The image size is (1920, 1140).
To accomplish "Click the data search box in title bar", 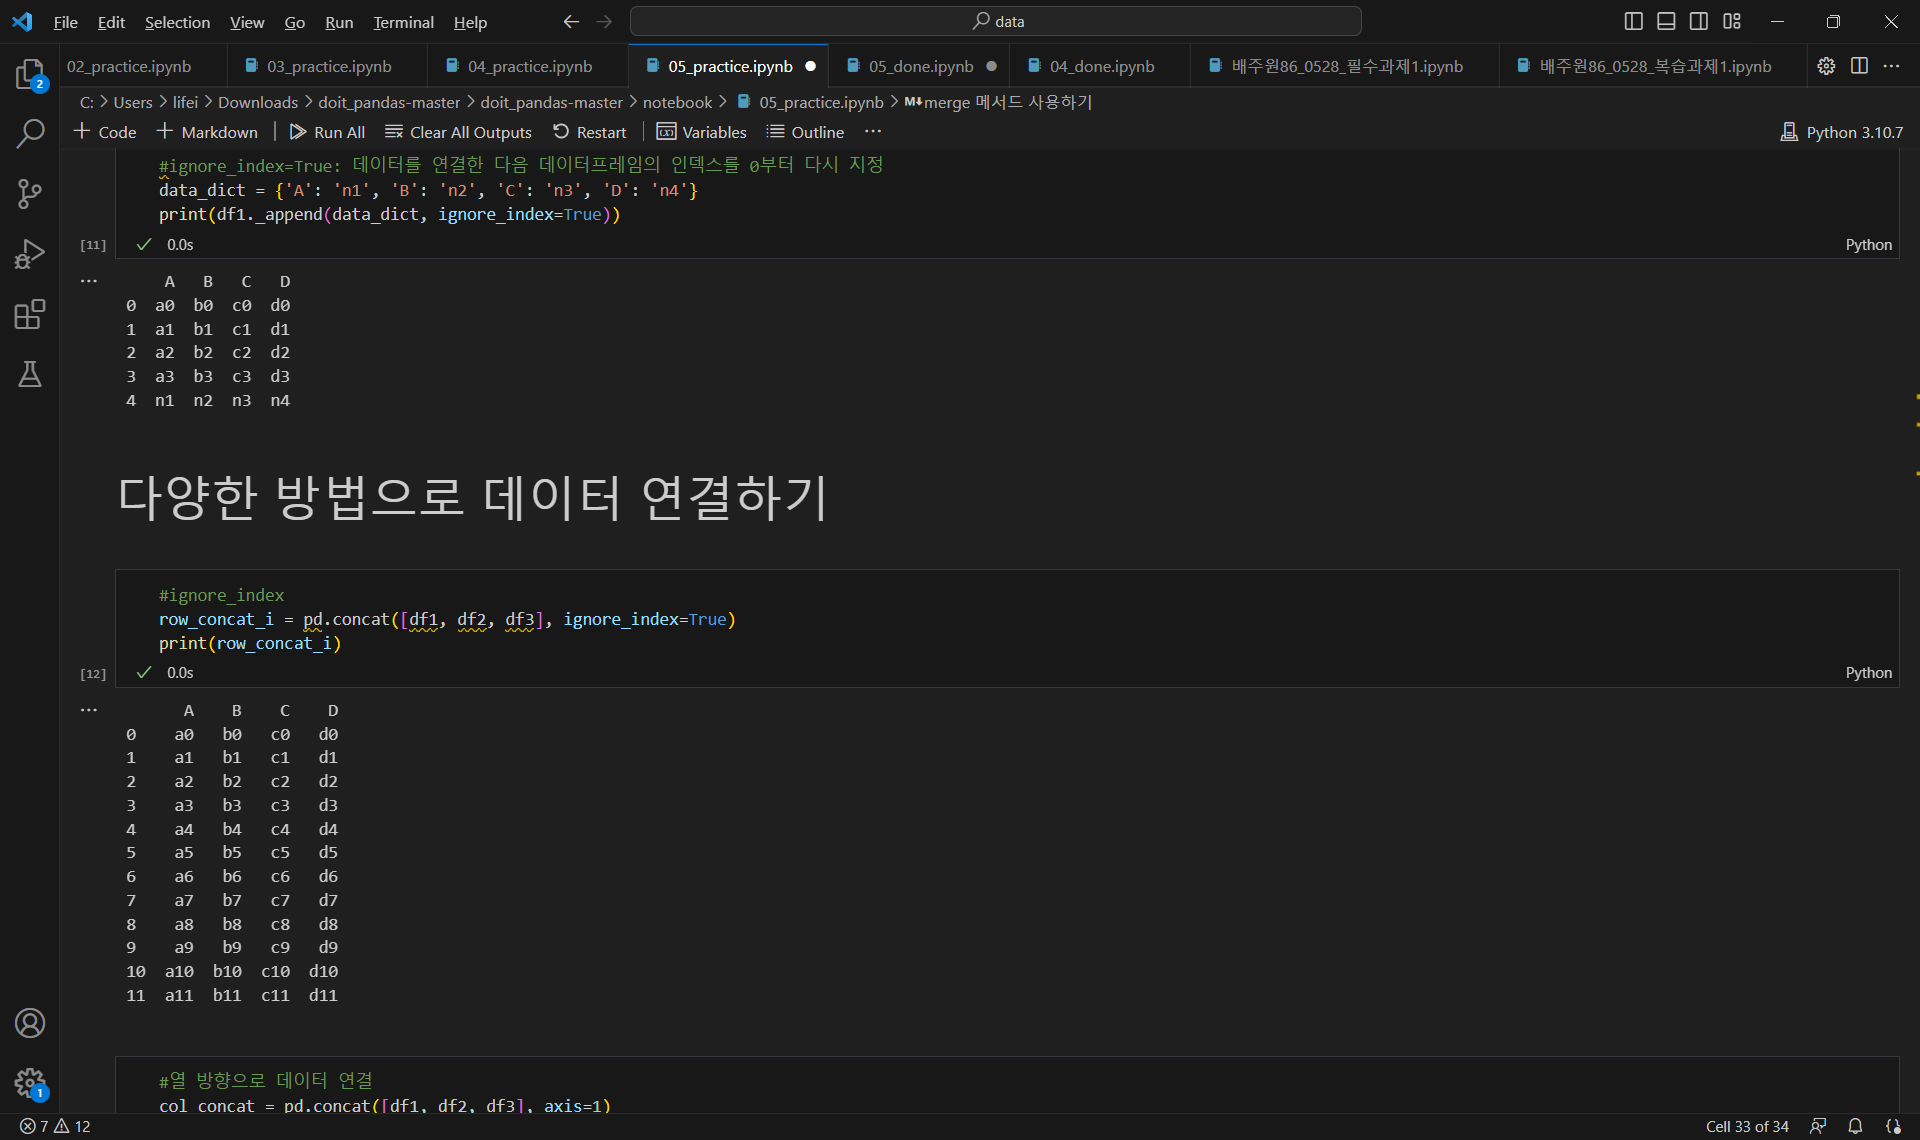I will tap(995, 21).
